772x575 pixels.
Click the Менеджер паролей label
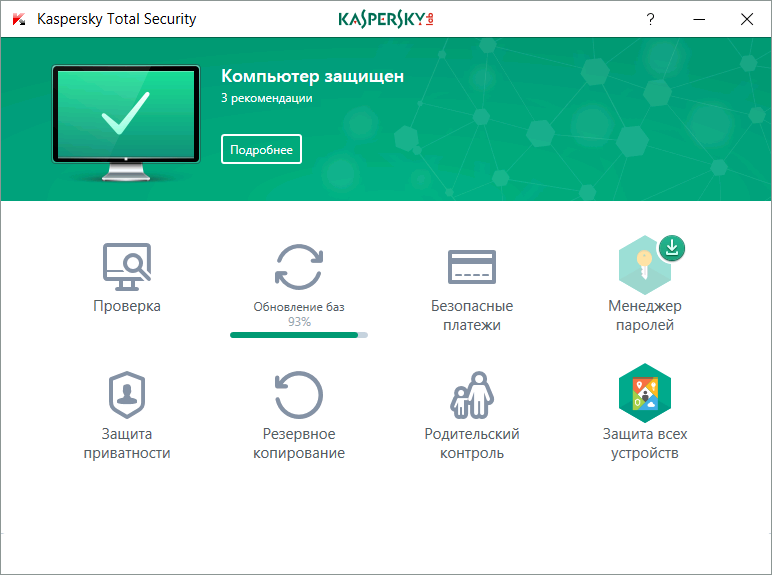coord(644,315)
